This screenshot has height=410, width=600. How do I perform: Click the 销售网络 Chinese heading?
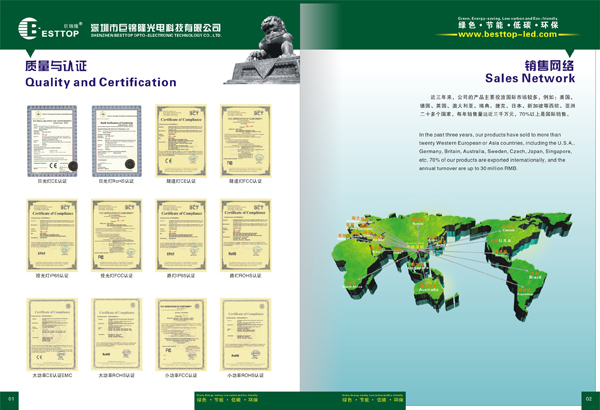(x=549, y=65)
